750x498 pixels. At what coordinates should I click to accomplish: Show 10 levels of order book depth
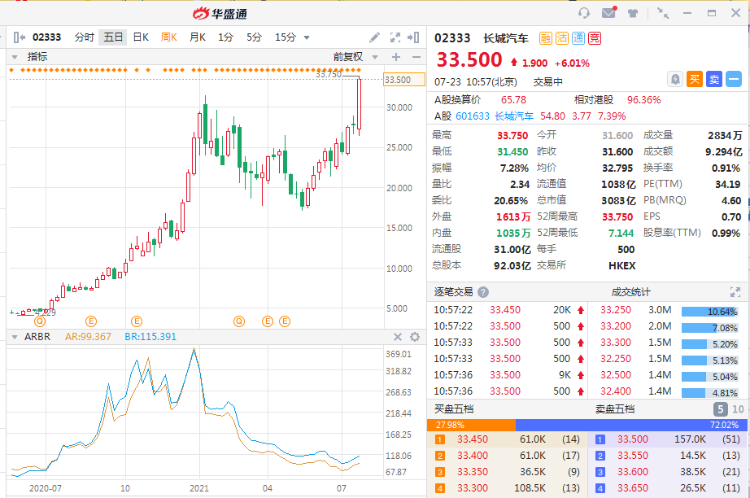click(738, 409)
